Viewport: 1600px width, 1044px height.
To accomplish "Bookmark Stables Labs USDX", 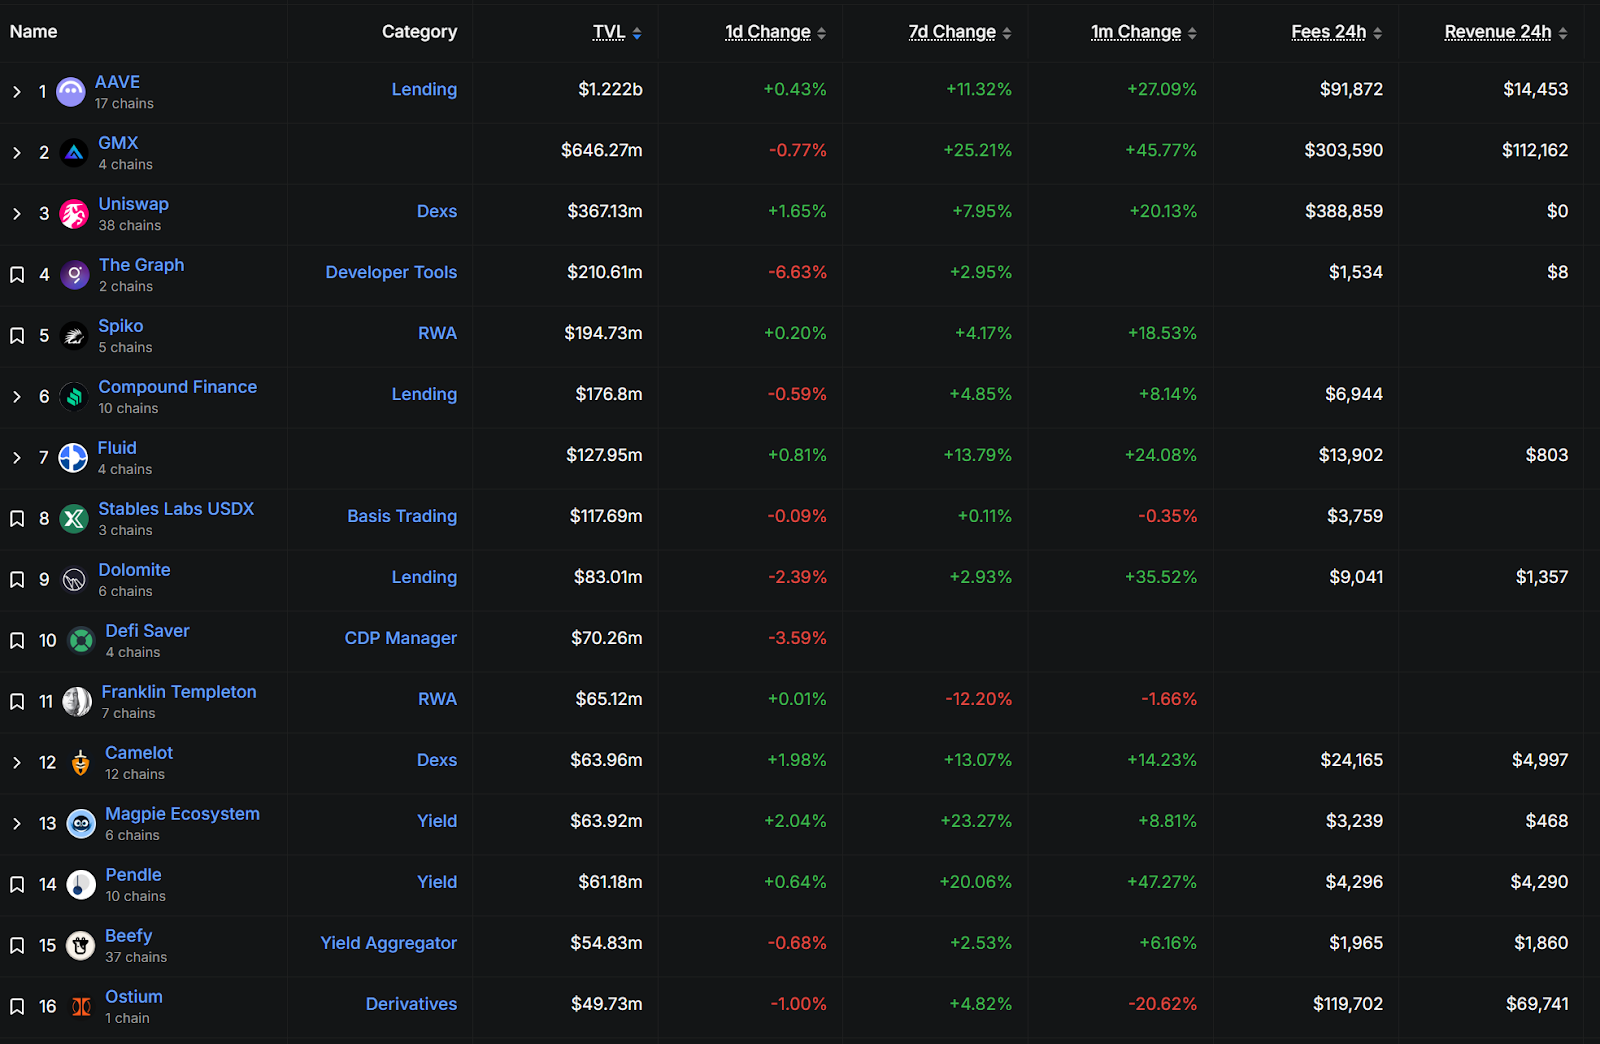I will coord(17,519).
